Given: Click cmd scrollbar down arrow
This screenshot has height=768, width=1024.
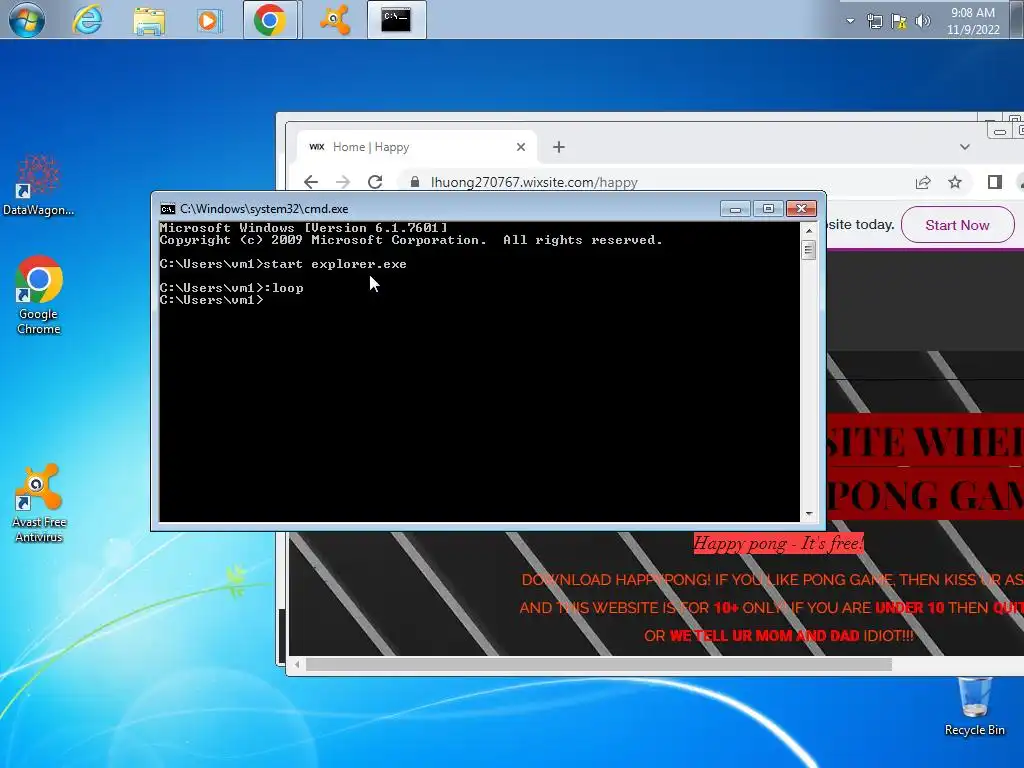Looking at the screenshot, I should (808, 515).
